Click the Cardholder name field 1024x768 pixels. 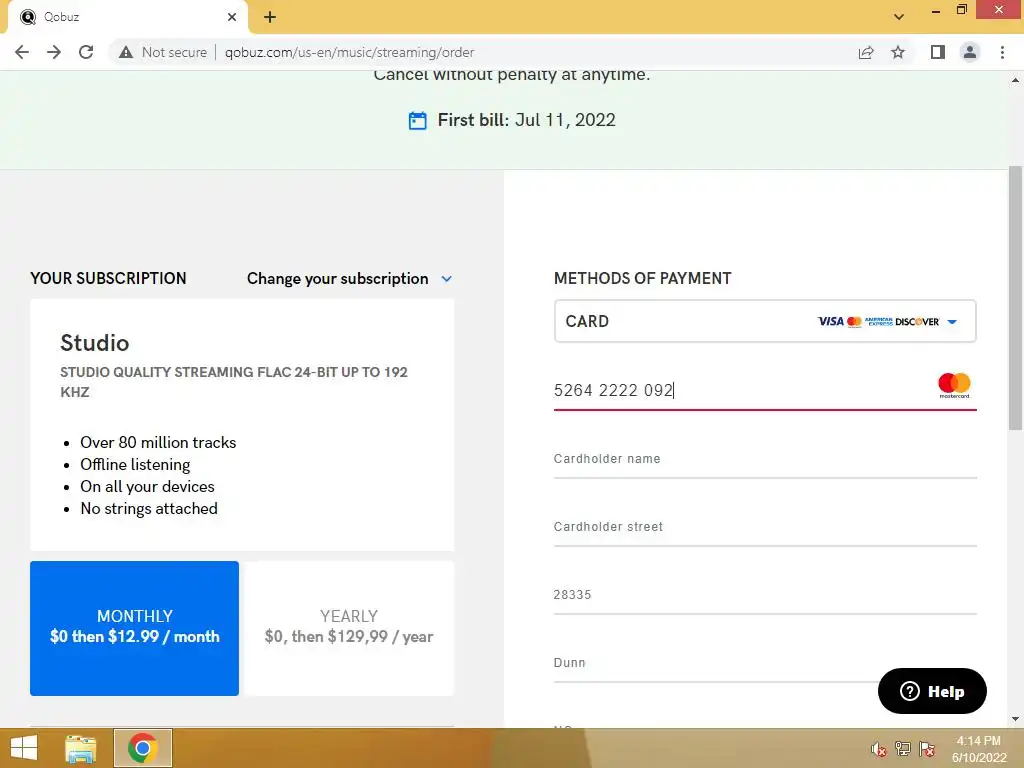pyautogui.click(x=765, y=459)
